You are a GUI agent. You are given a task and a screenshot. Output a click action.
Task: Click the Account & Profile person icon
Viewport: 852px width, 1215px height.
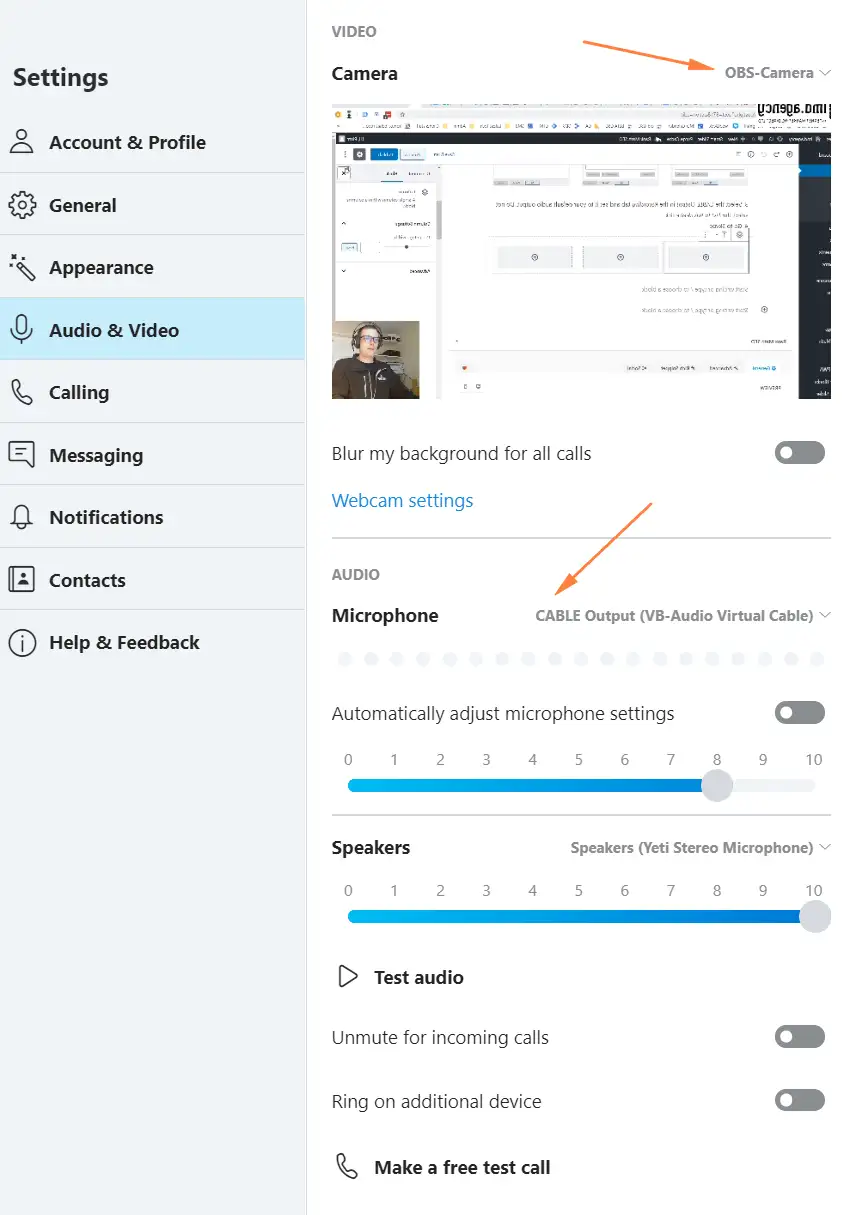pyautogui.click(x=21, y=142)
